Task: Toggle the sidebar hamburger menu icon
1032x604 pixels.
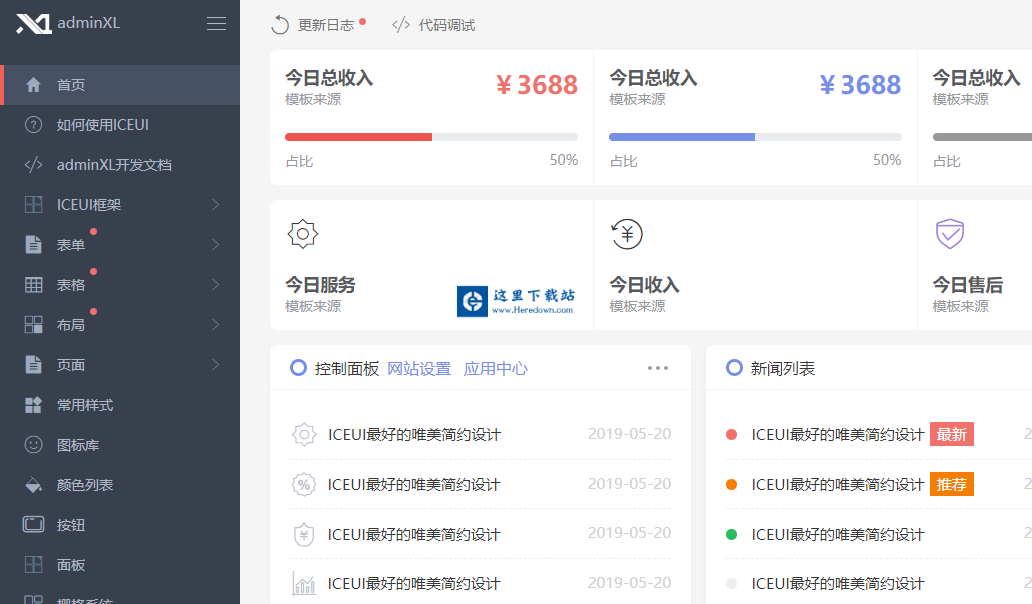Action: [x=216, y=24]
